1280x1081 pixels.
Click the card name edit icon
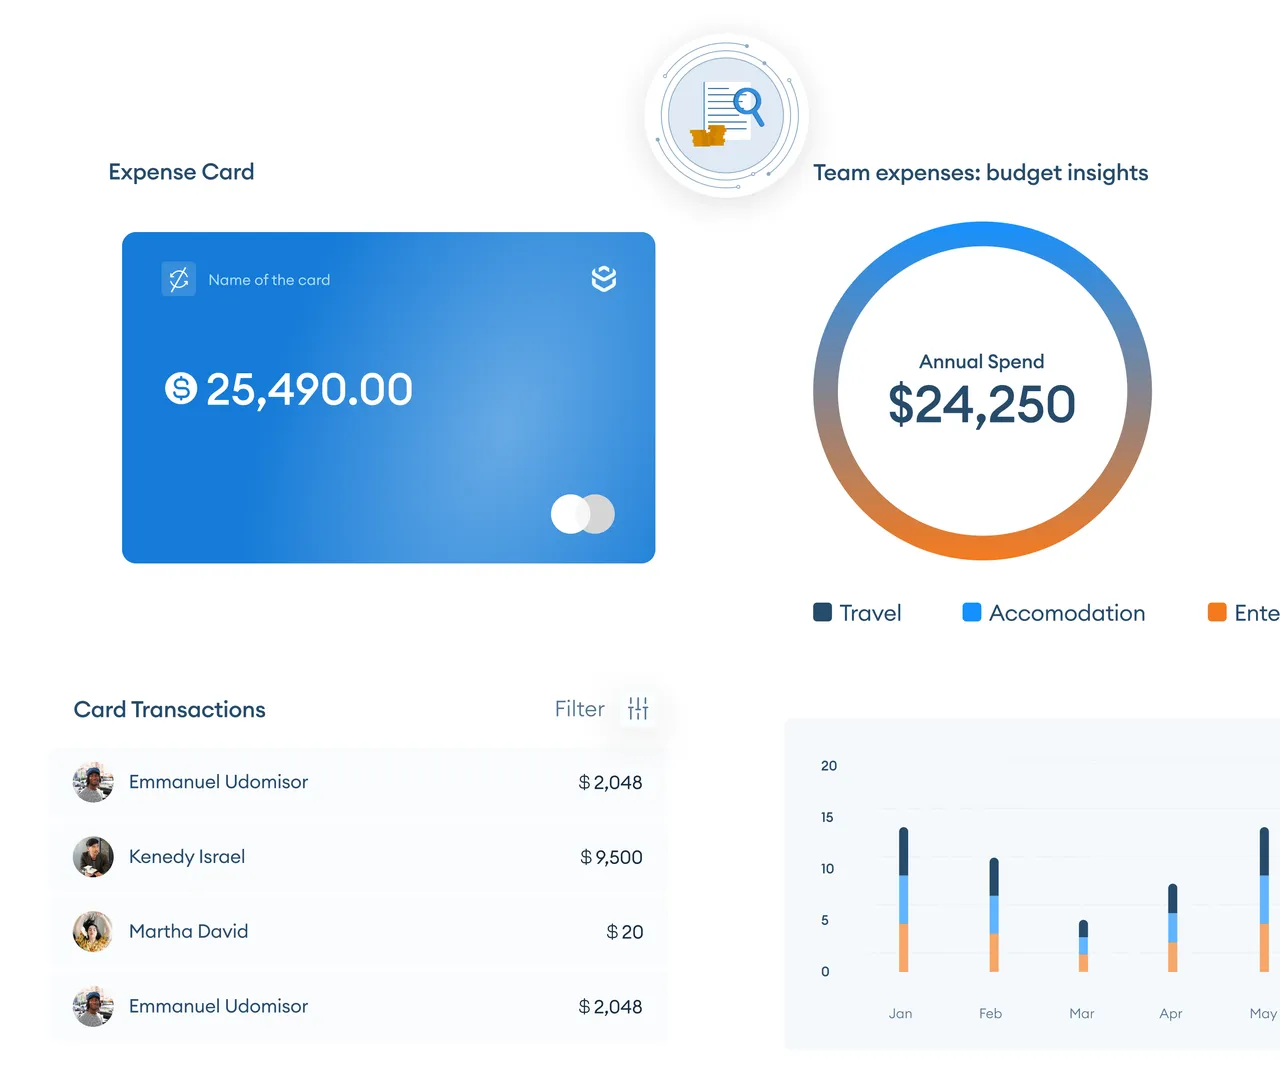179,279
